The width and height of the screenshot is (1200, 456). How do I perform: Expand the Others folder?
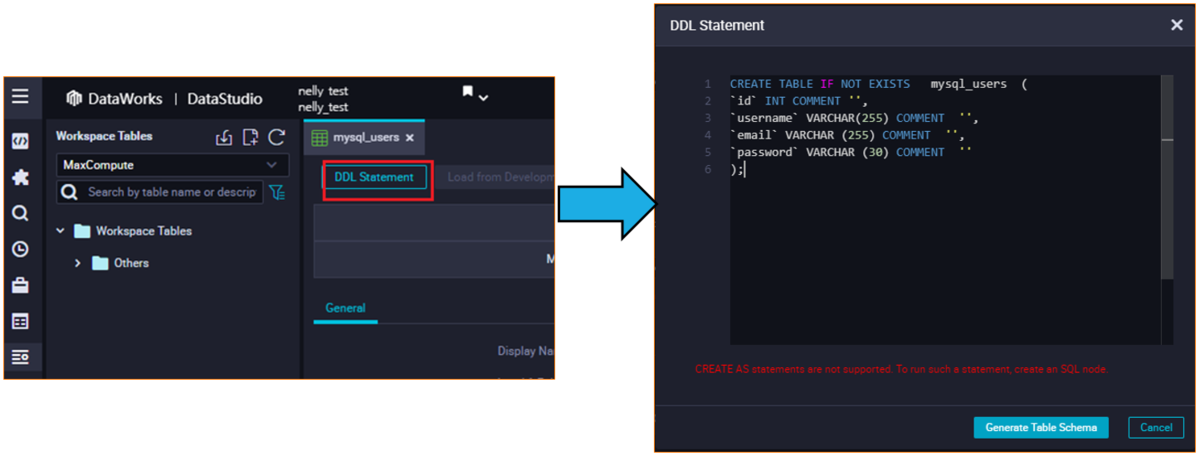[x=79, y=263]
